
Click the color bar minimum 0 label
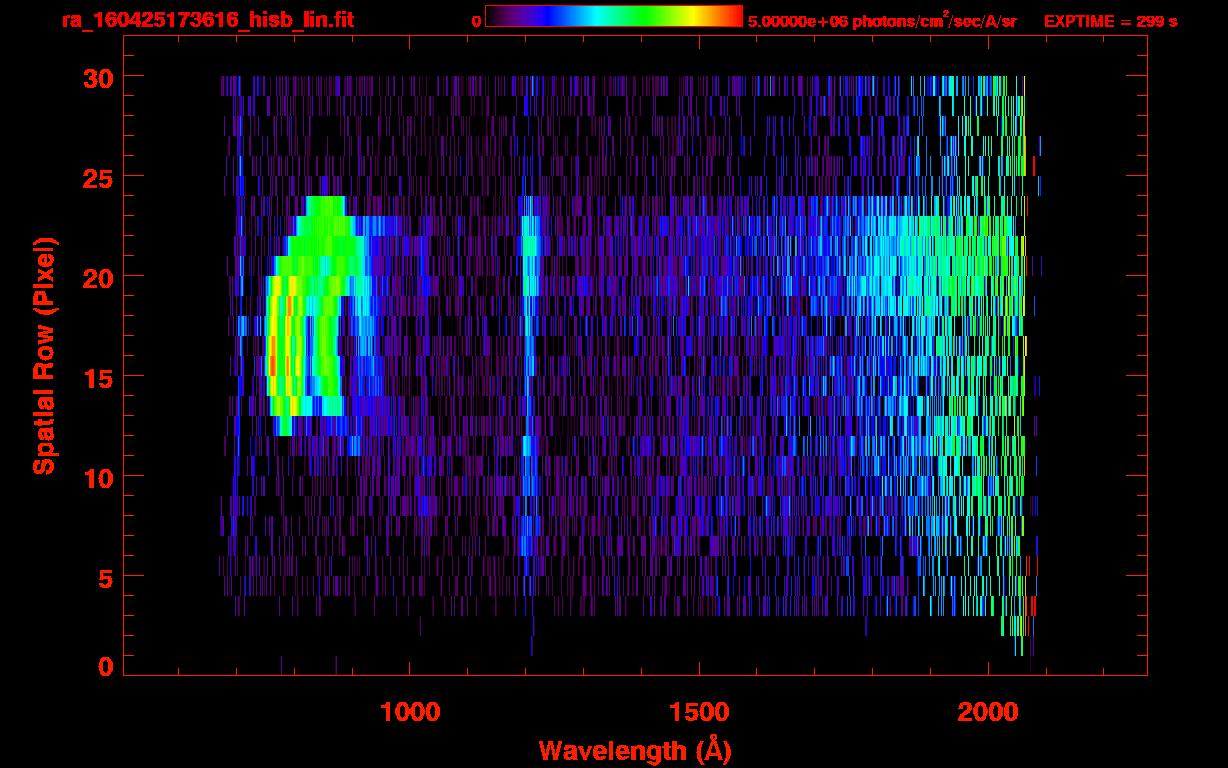click(476, 21)
